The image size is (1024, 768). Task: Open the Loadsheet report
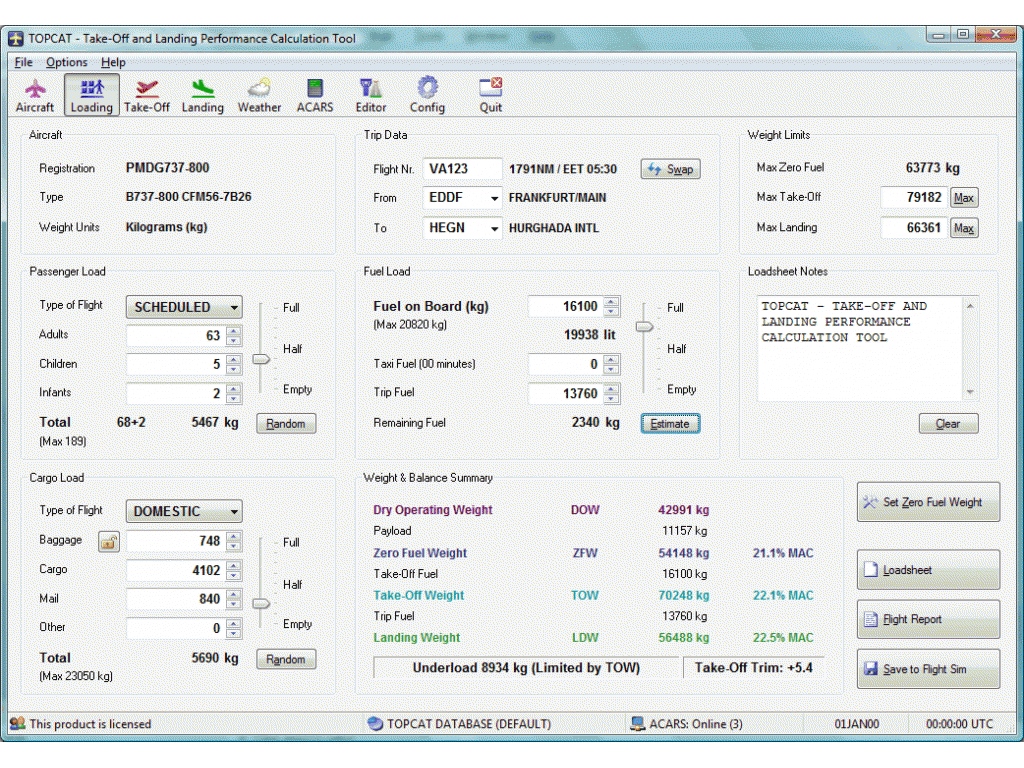tap(928, 569)
